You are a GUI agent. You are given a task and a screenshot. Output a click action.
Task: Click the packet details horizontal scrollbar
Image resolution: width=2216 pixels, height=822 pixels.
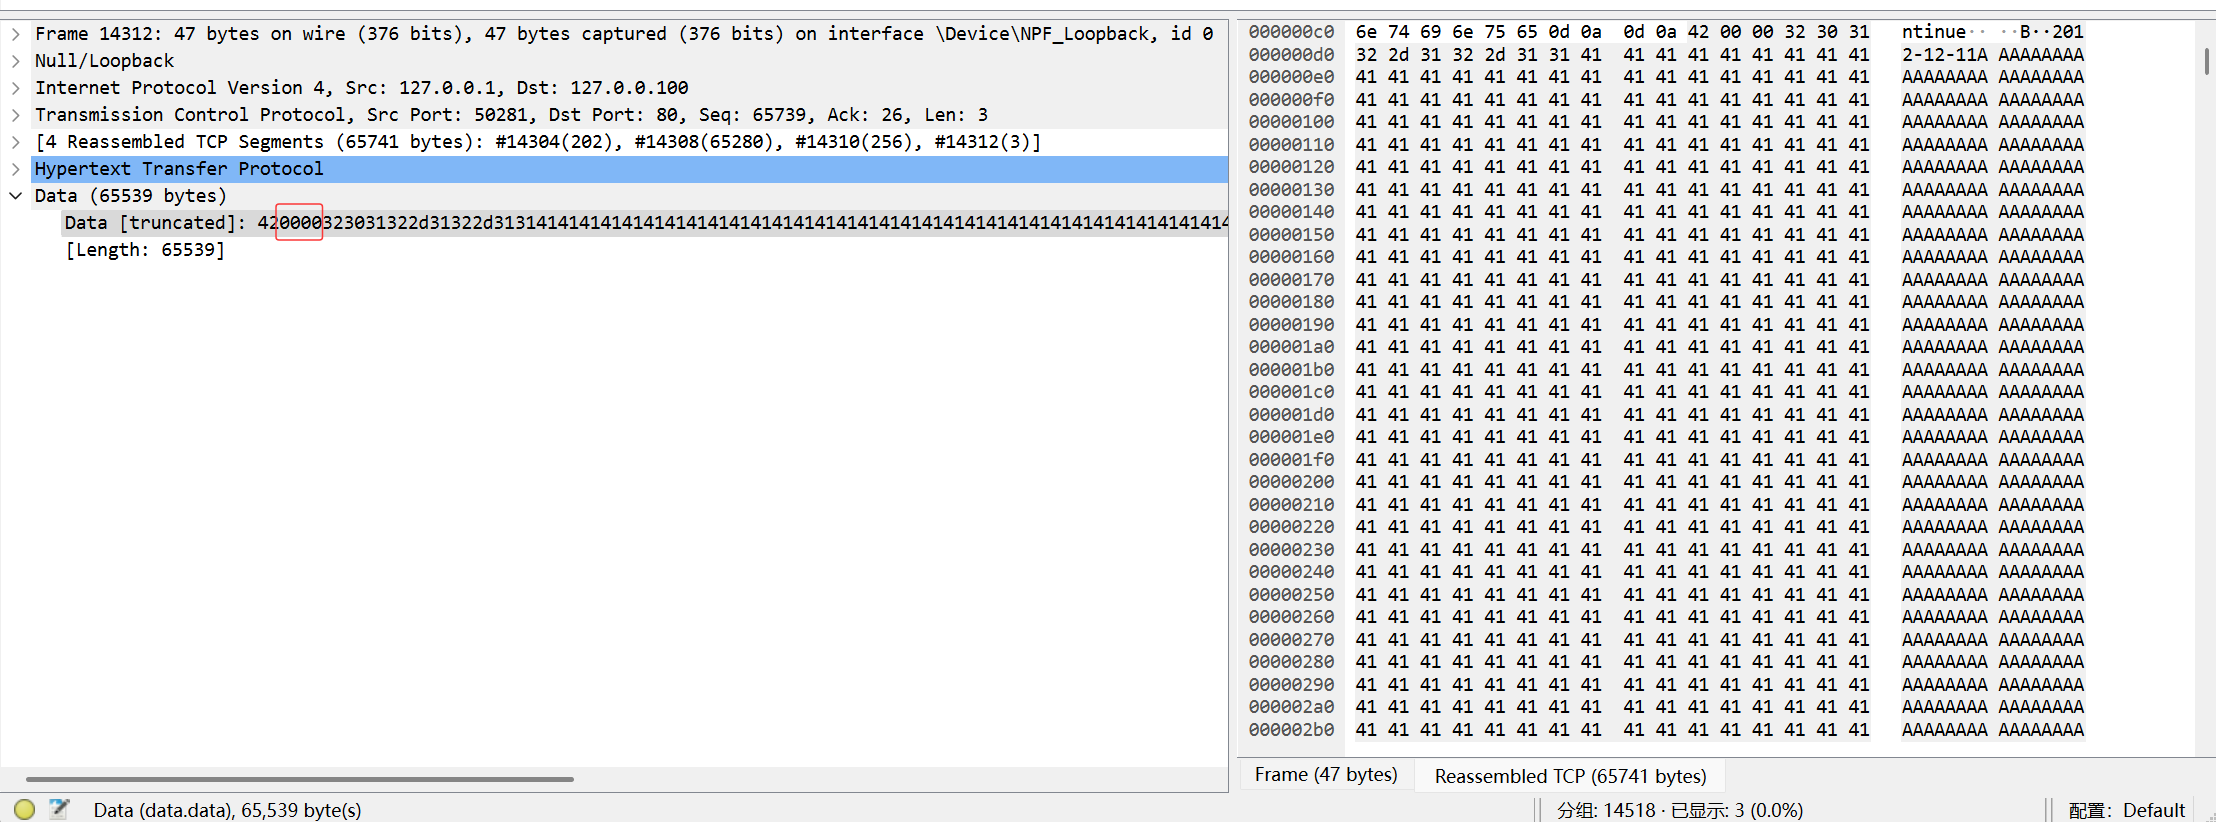click(300, 778)
